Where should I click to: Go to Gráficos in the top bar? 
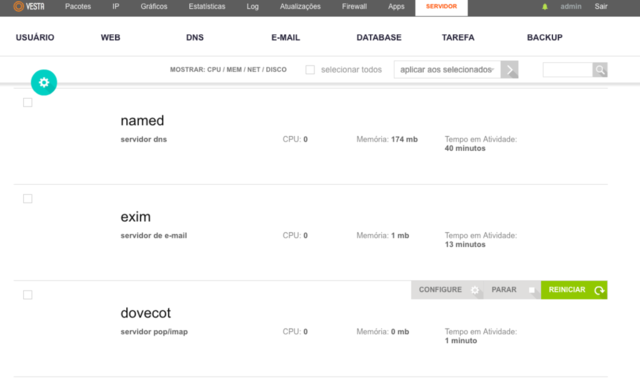tap(154, 7)
